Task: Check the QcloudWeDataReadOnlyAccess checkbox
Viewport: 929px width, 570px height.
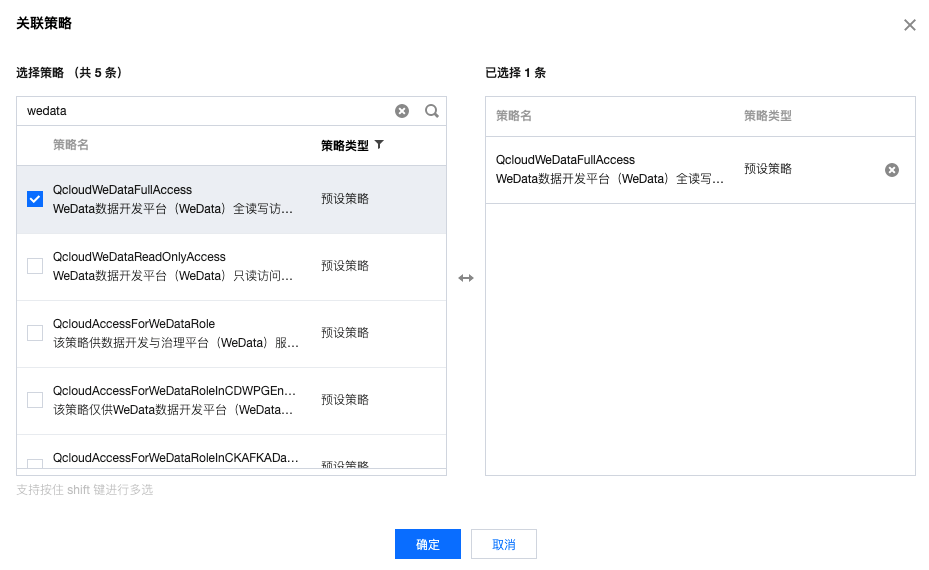Action: 35,266
